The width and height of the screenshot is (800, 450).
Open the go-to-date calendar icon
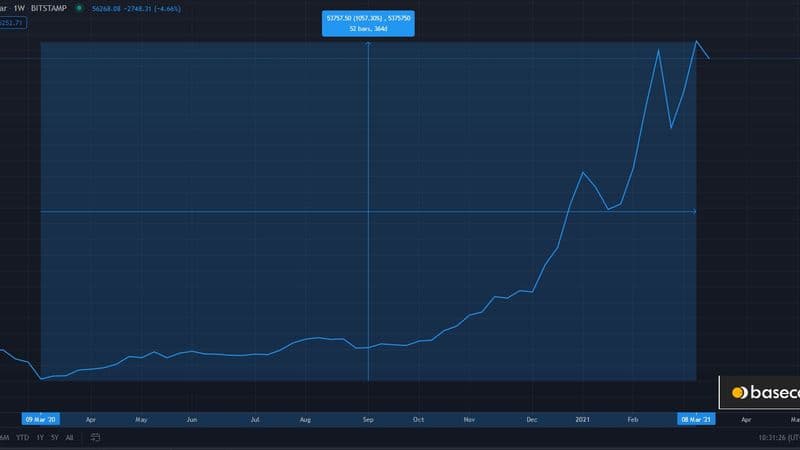pos(95,437)
